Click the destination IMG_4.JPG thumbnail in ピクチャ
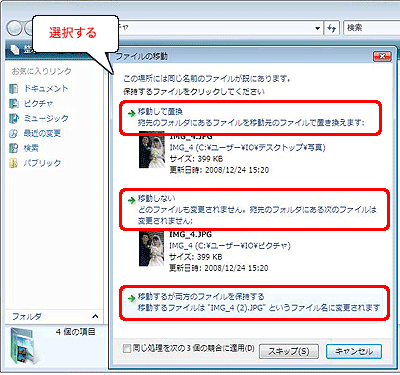The width and height of the screenshot is (400, 375). pos(152,249)
